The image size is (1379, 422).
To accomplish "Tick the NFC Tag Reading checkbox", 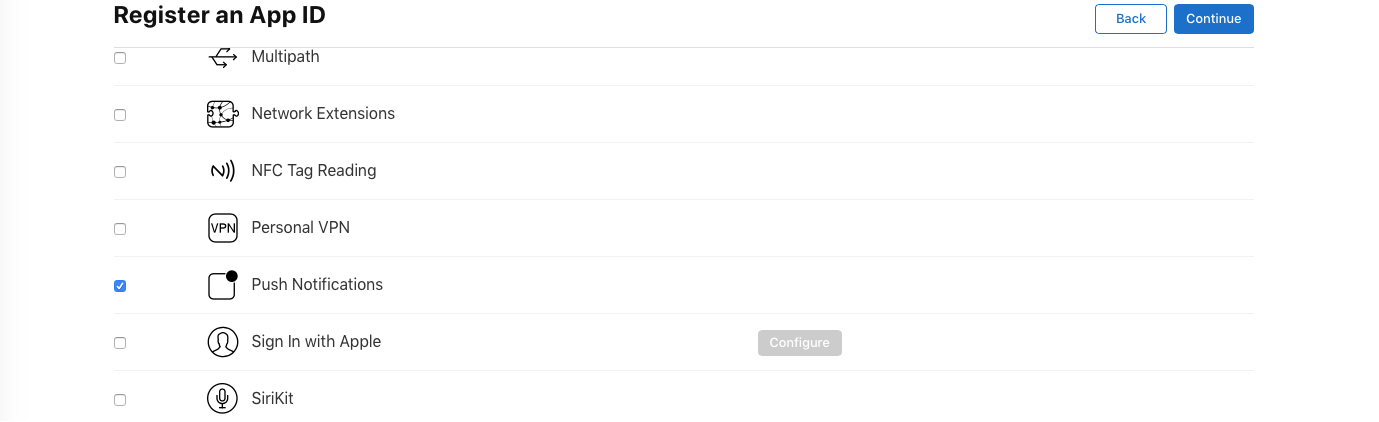I will pyautogui.click(x=120, y=172).
